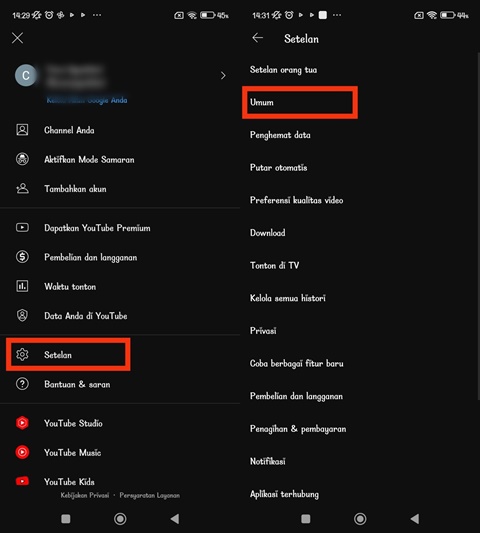Screen dimensions: 480x533
Task: Launch YouTube Music via its icon
Action: 22,452
